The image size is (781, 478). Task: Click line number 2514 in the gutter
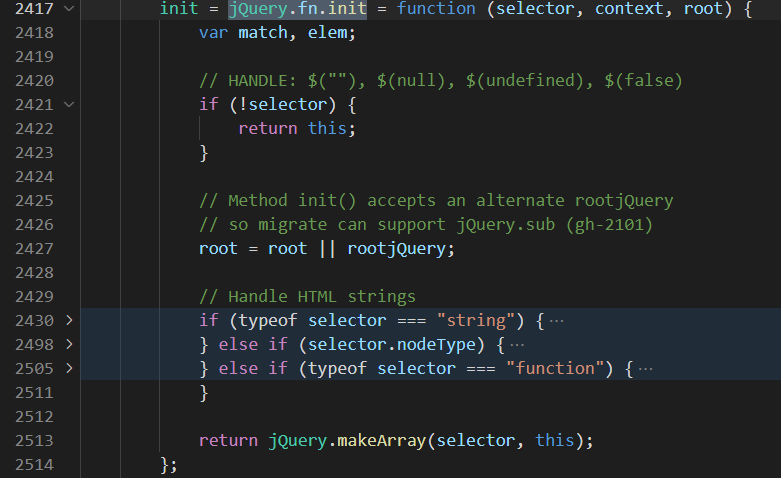[34, 464]
